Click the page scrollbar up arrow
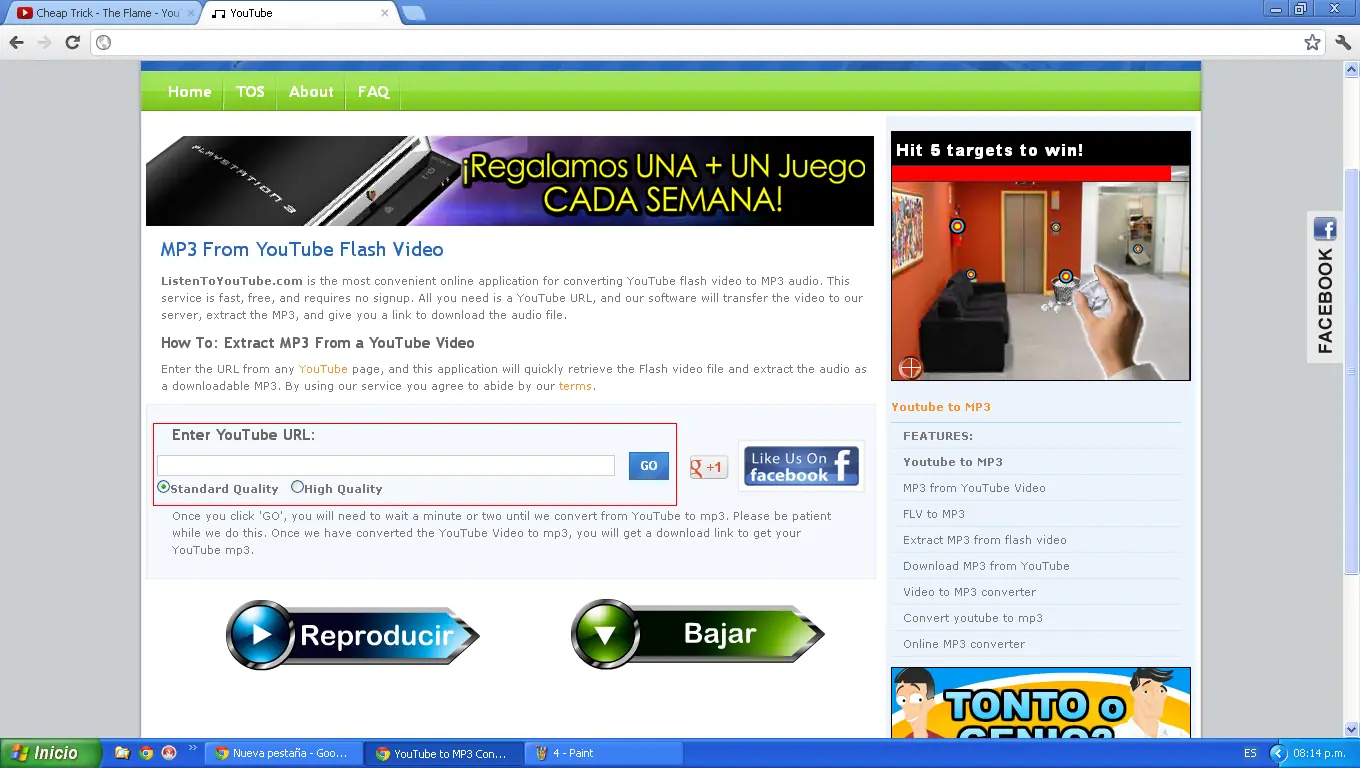This screenshot has width=1360, height=768. 1351,70
